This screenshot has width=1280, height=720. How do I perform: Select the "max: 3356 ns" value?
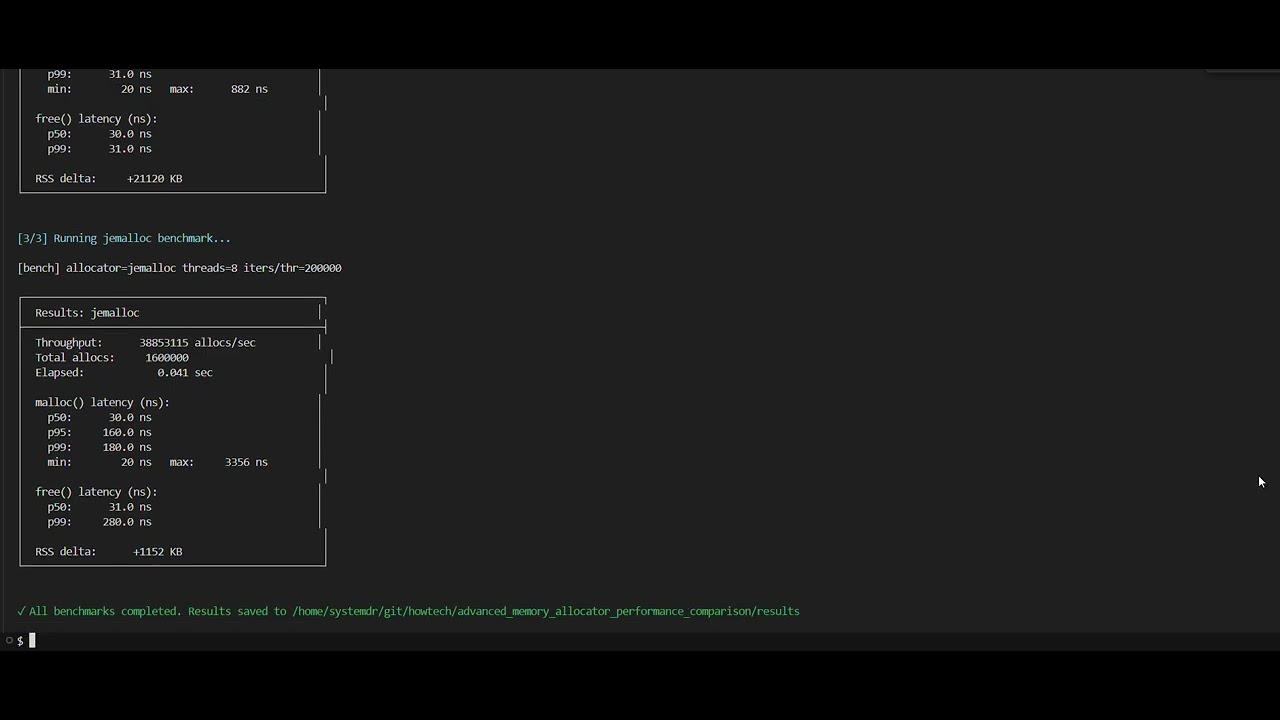tap(219, 462)
